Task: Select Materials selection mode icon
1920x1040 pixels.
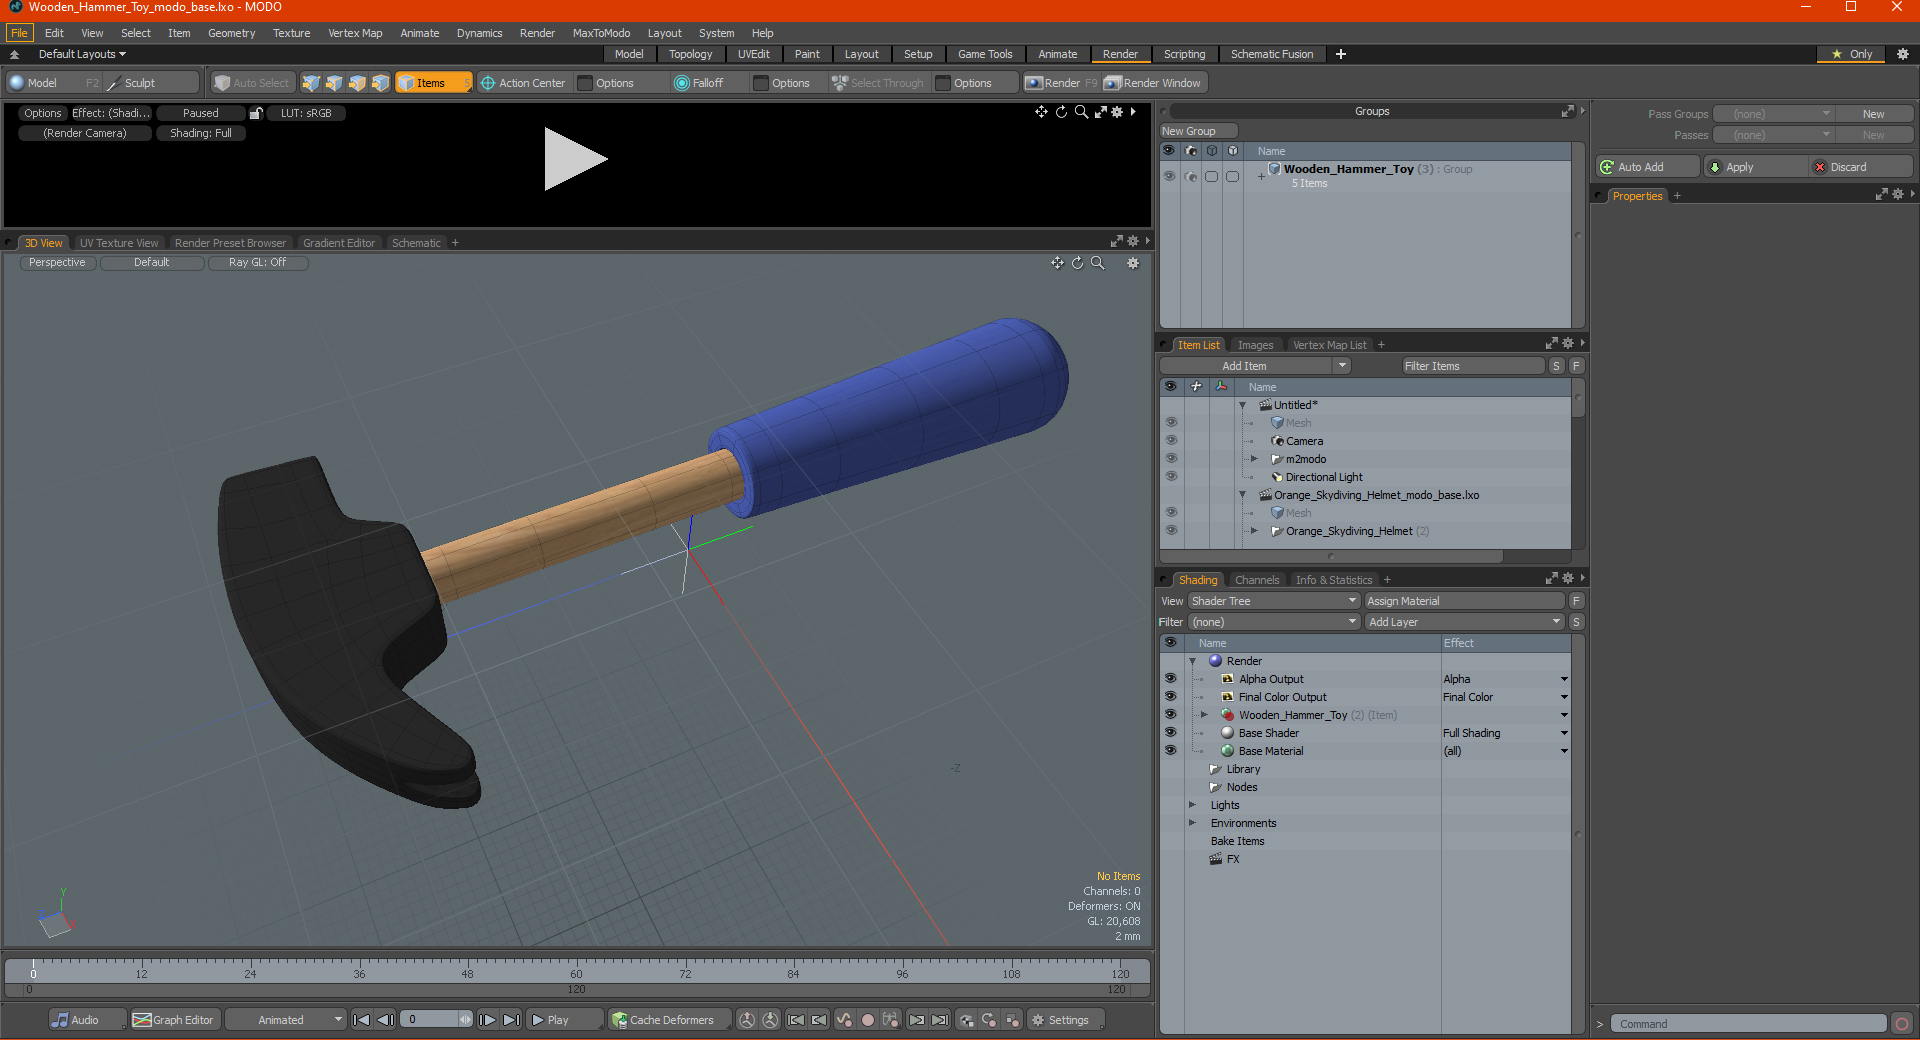Action: [380, 83]
